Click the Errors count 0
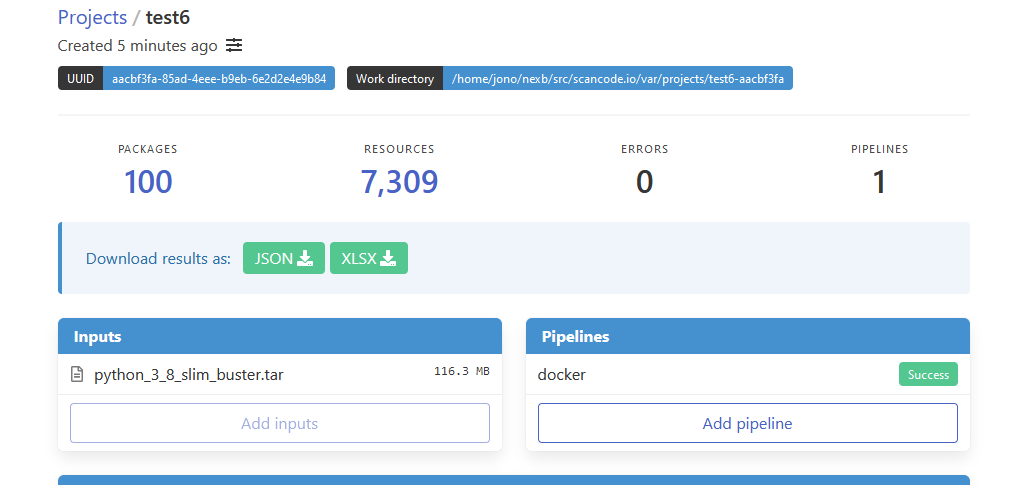 [645, 182]
